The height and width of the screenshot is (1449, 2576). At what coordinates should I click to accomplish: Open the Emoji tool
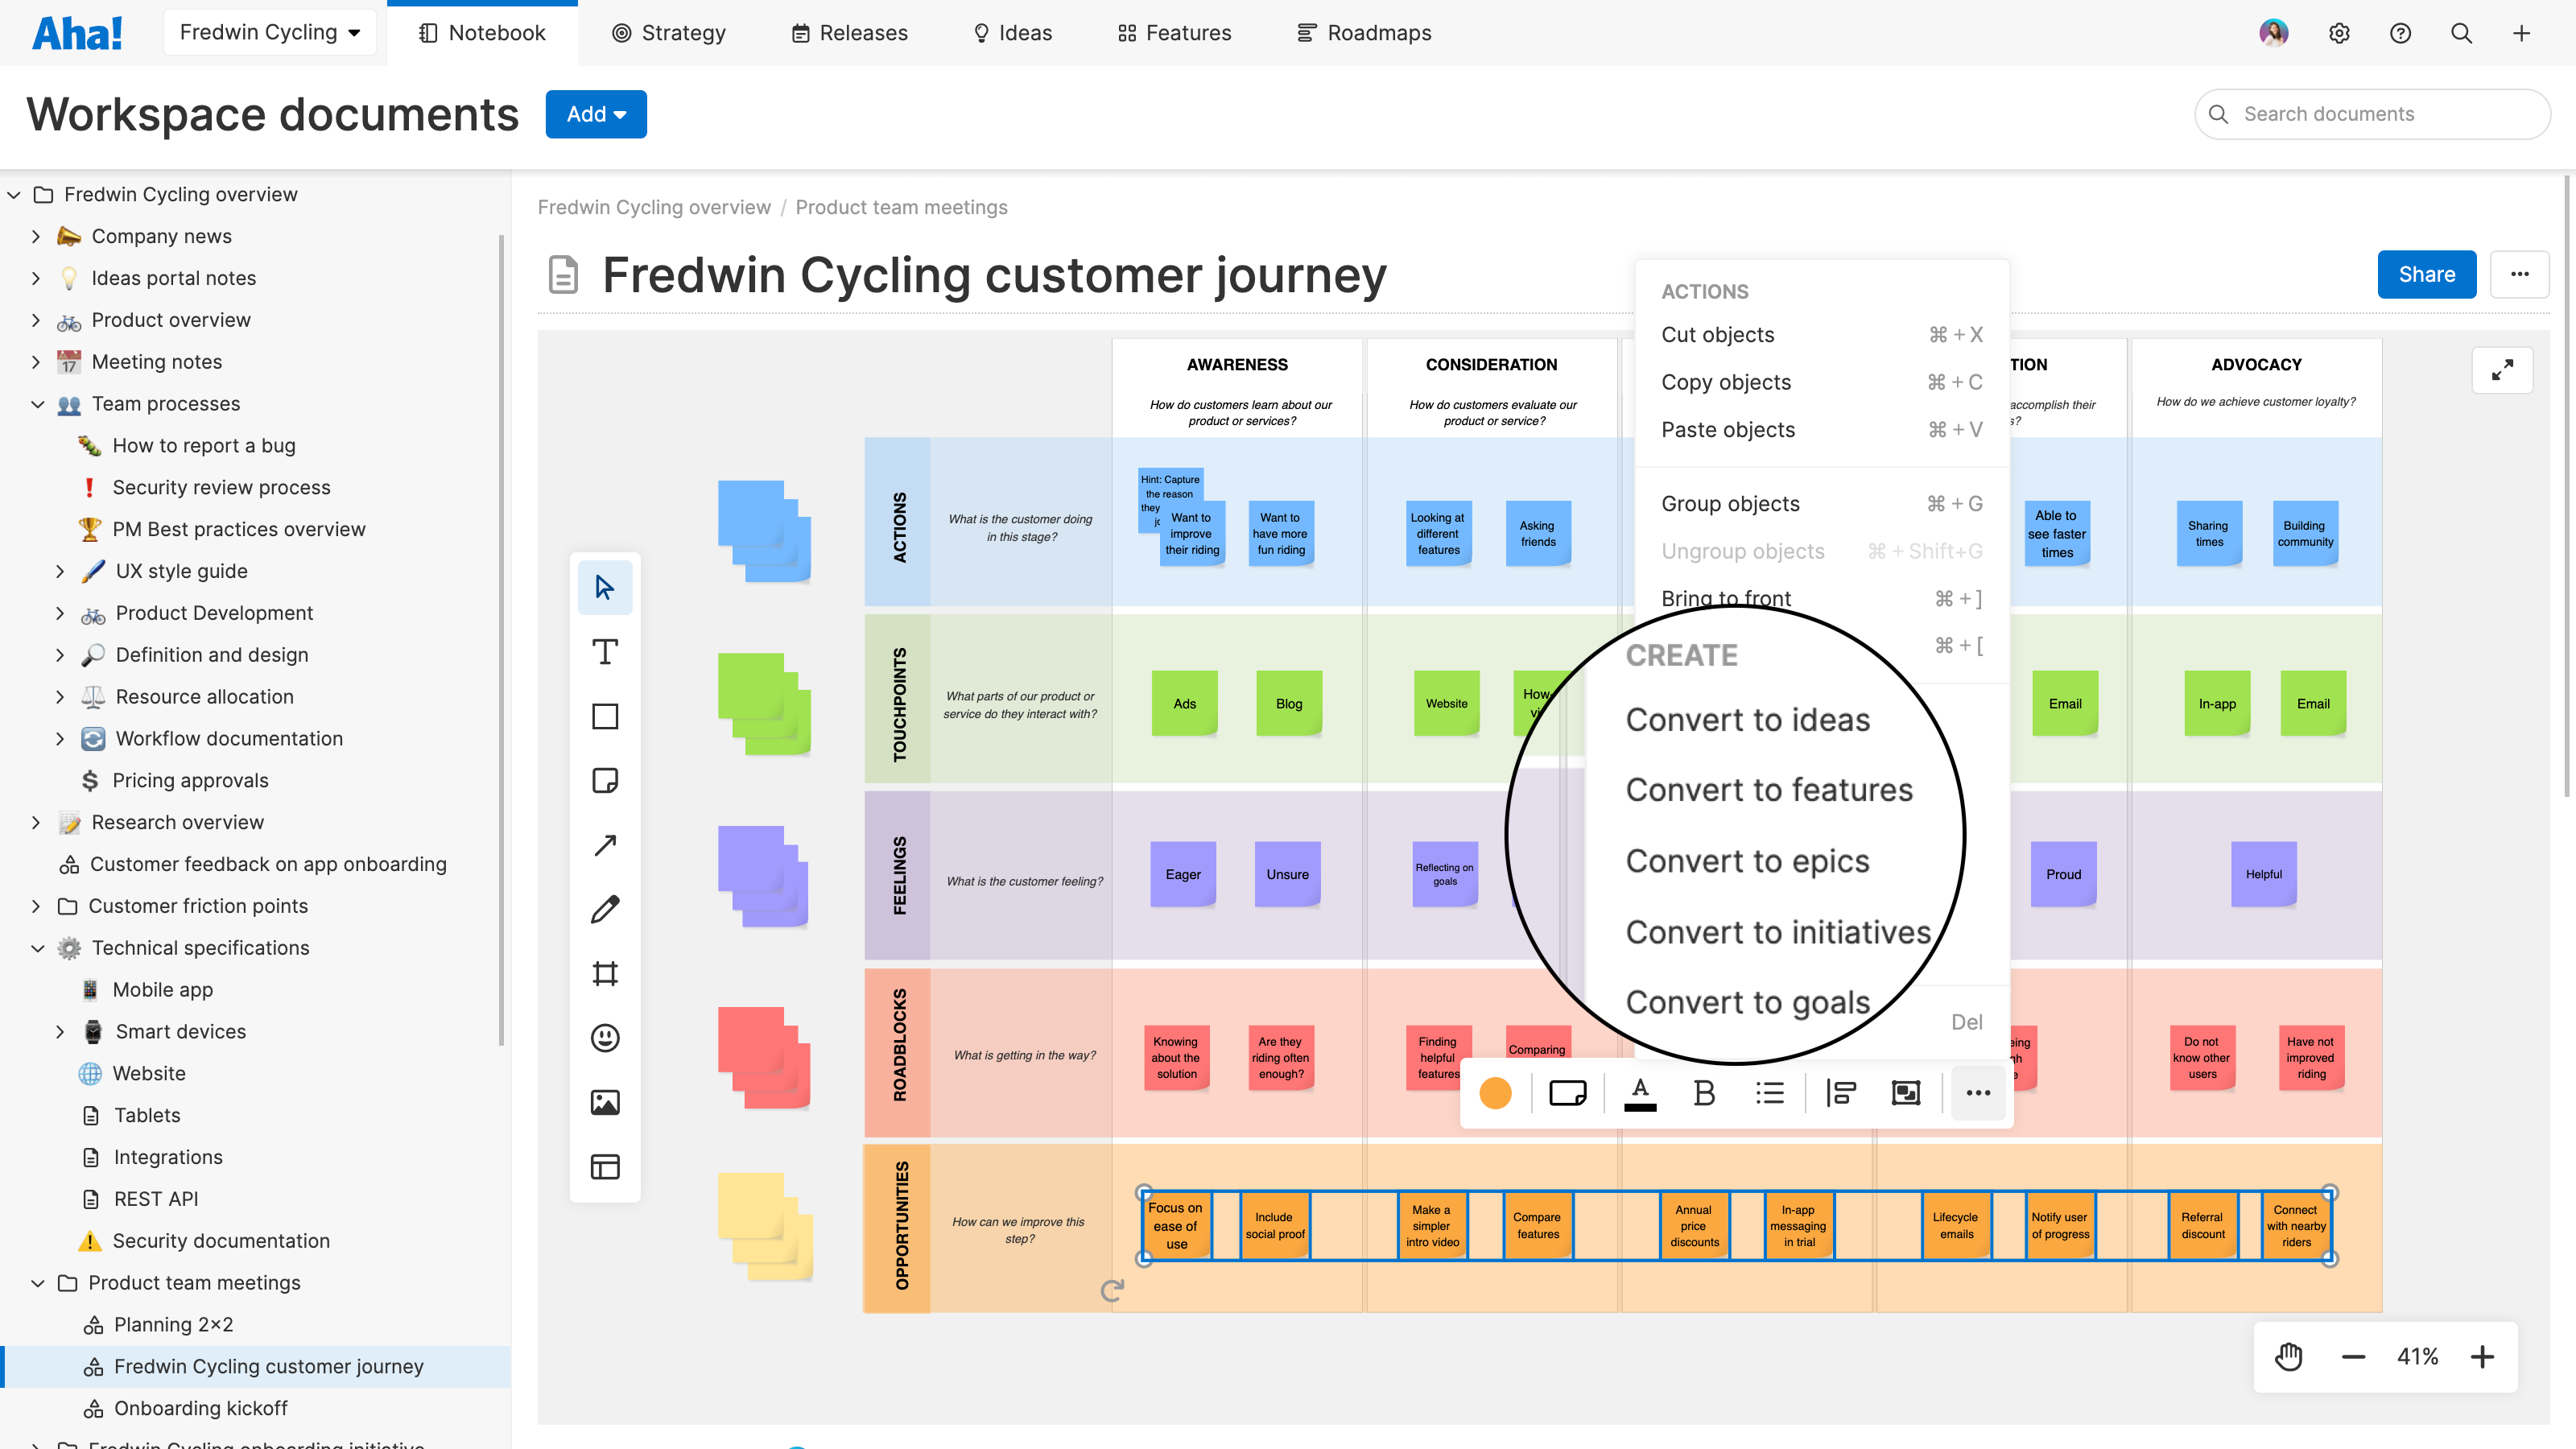coord(605,1038)
